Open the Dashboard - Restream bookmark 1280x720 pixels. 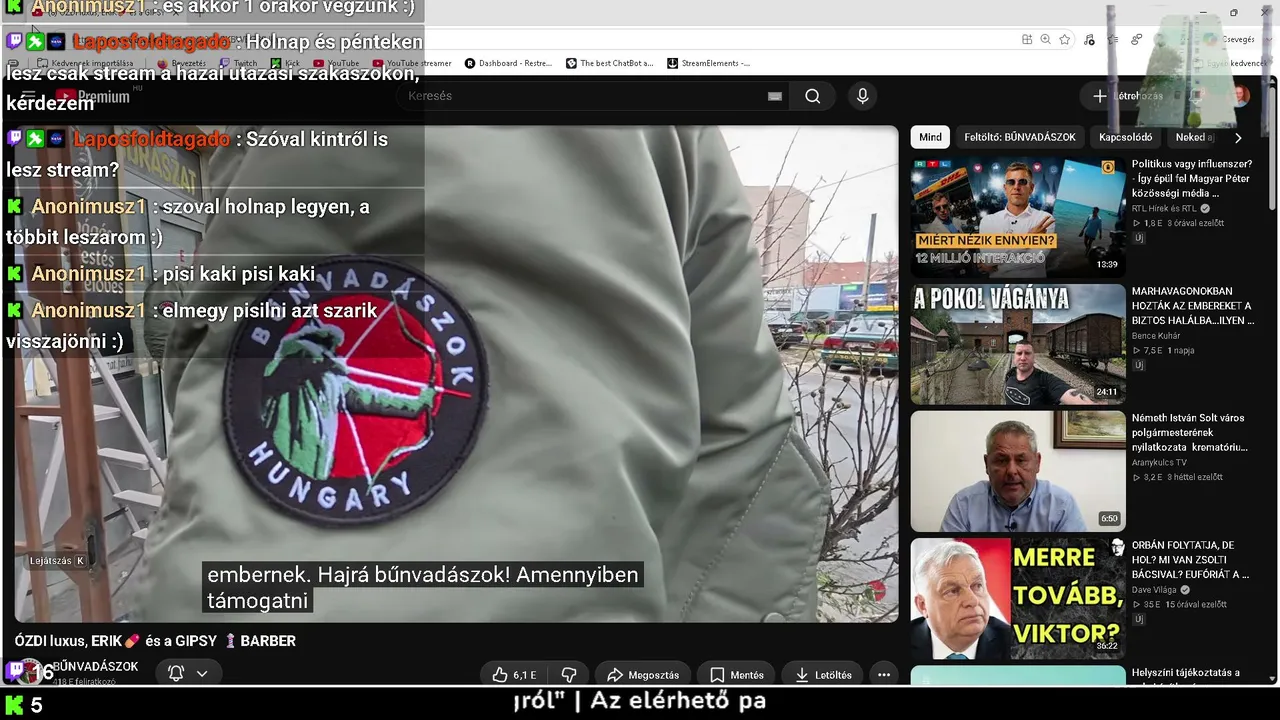[x=509, y=63]
